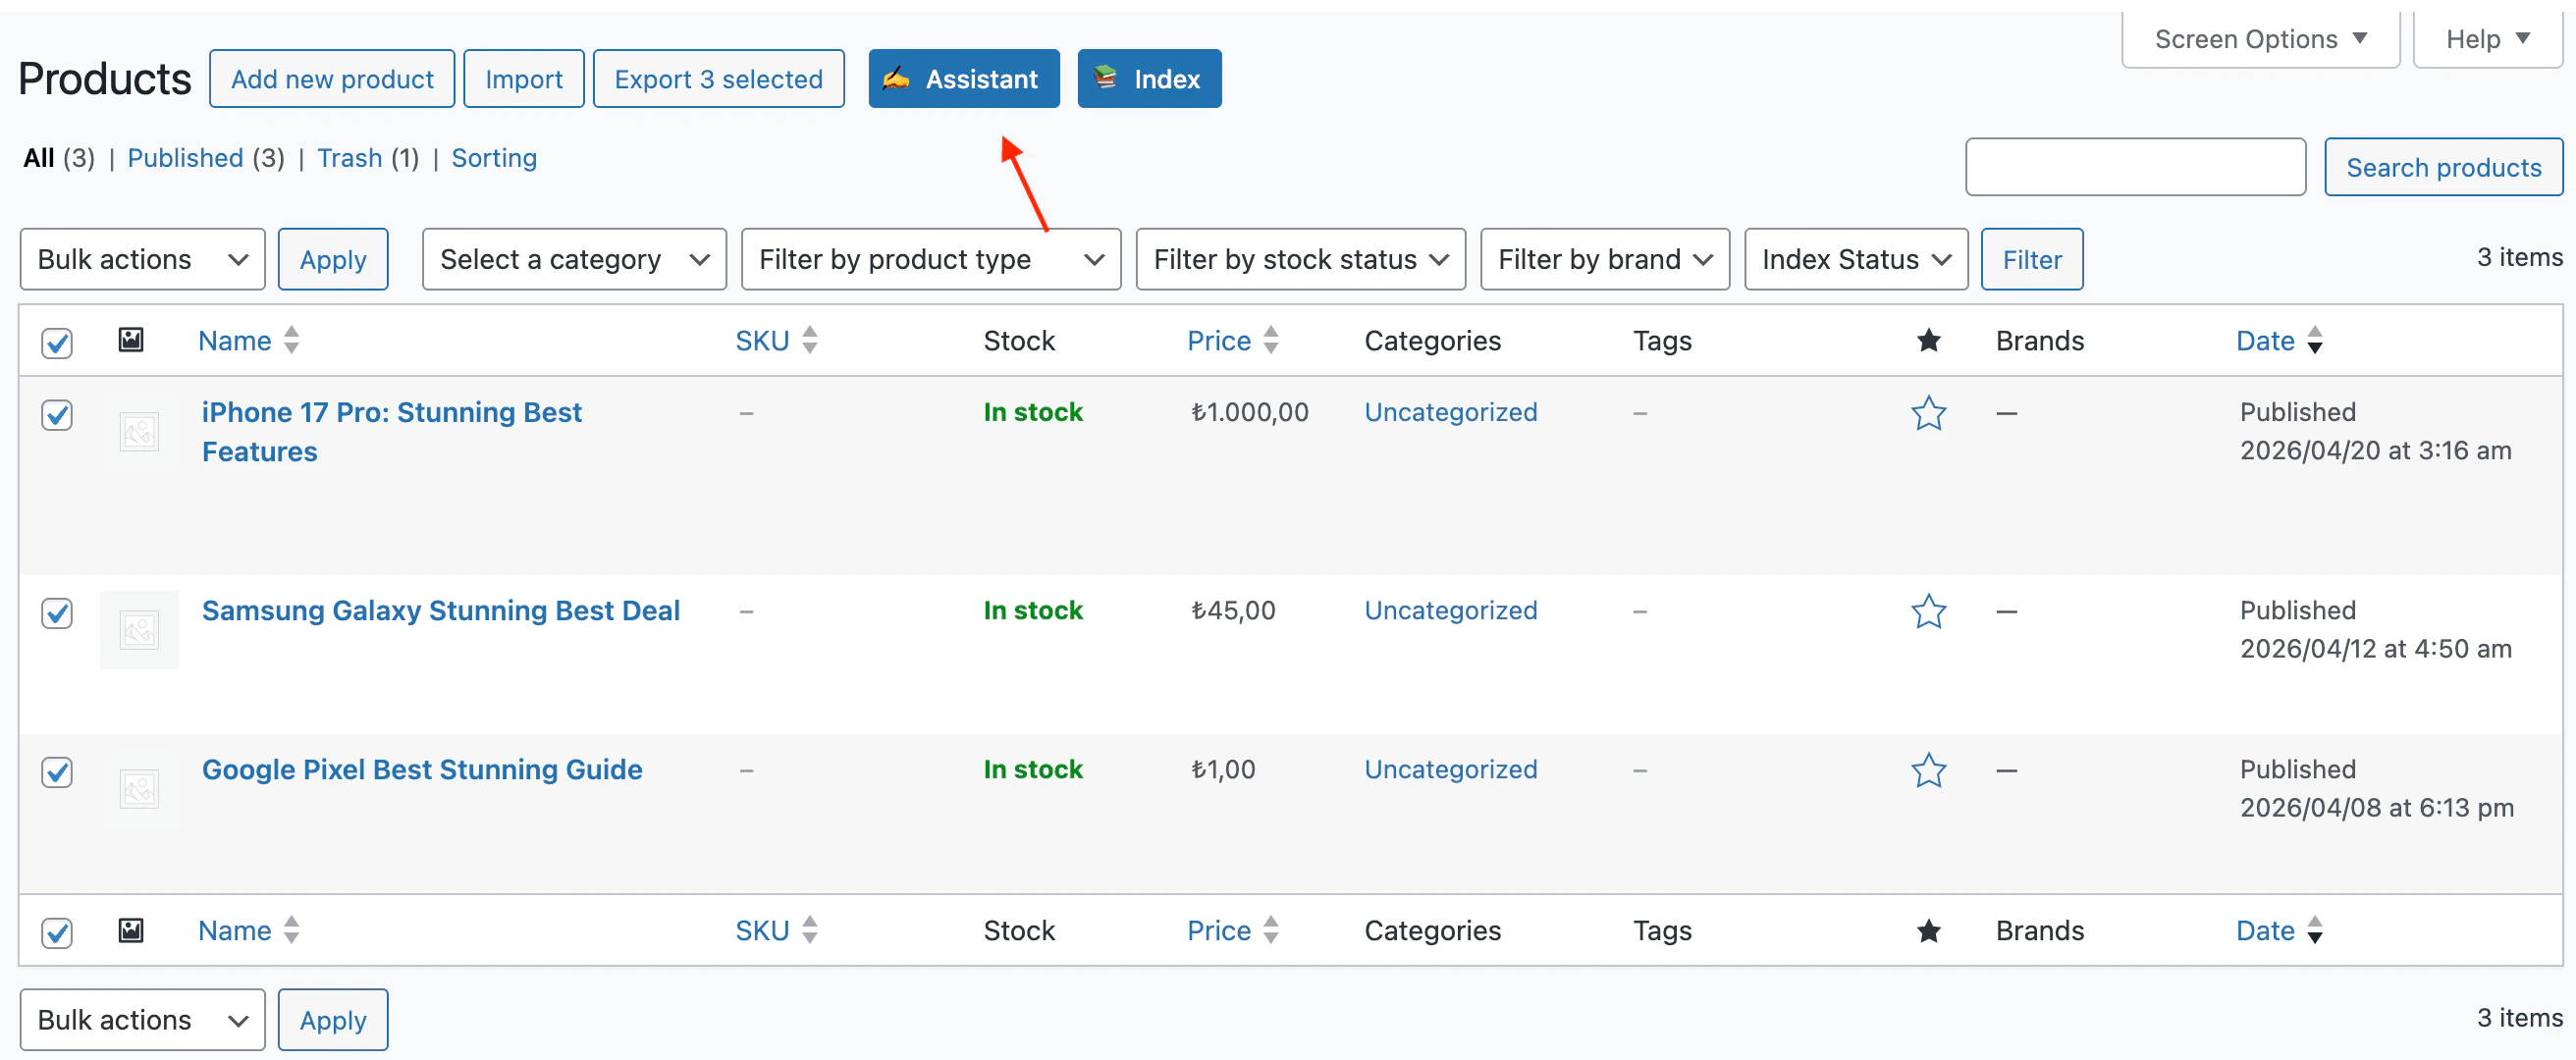
Task: Click date 2026/04/12 at 4:50 am
Action: tap(2375, 648)
